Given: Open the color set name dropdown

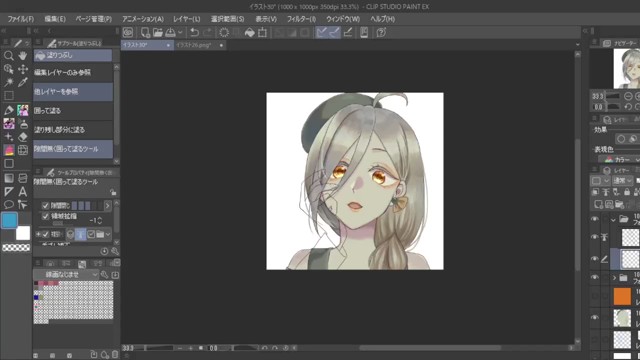Looking at the screenshot, I should point(66,275).
